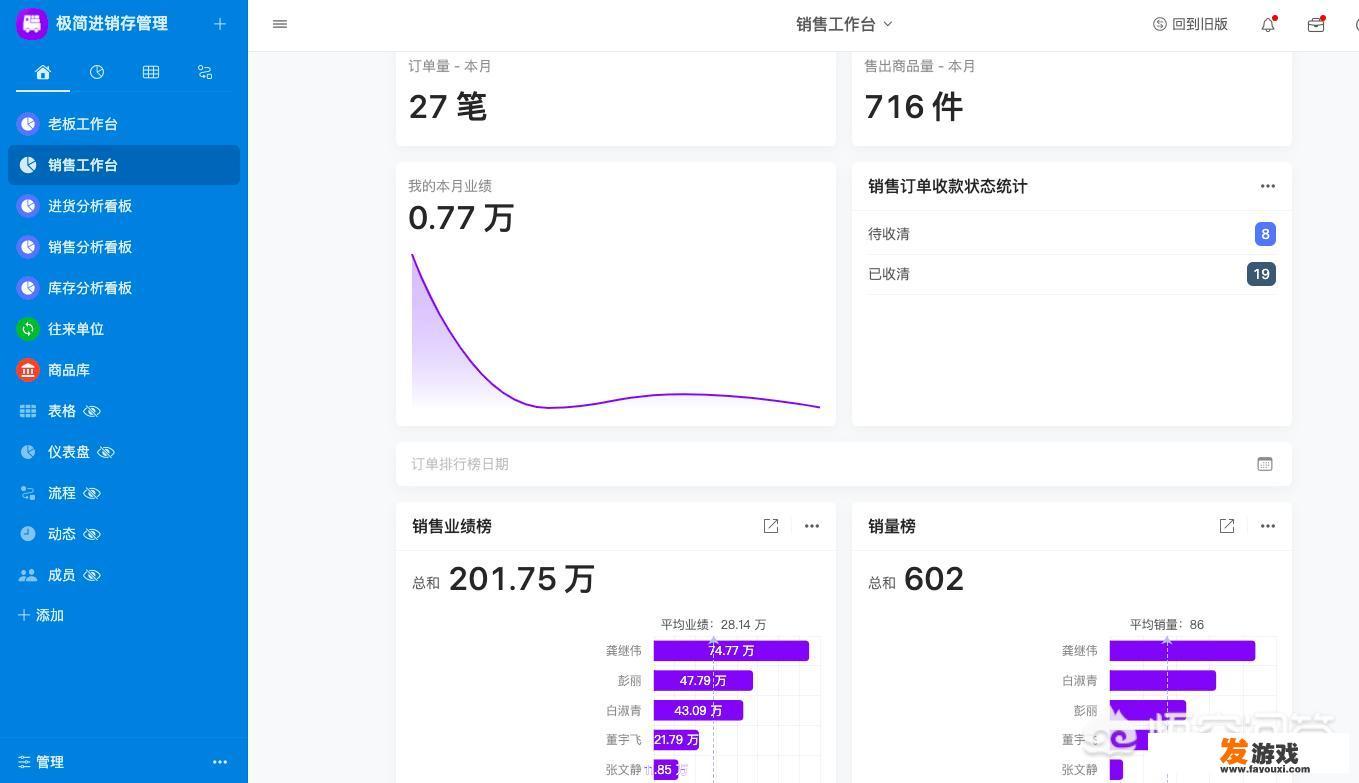Open more menu on 销量榜

1268,526
